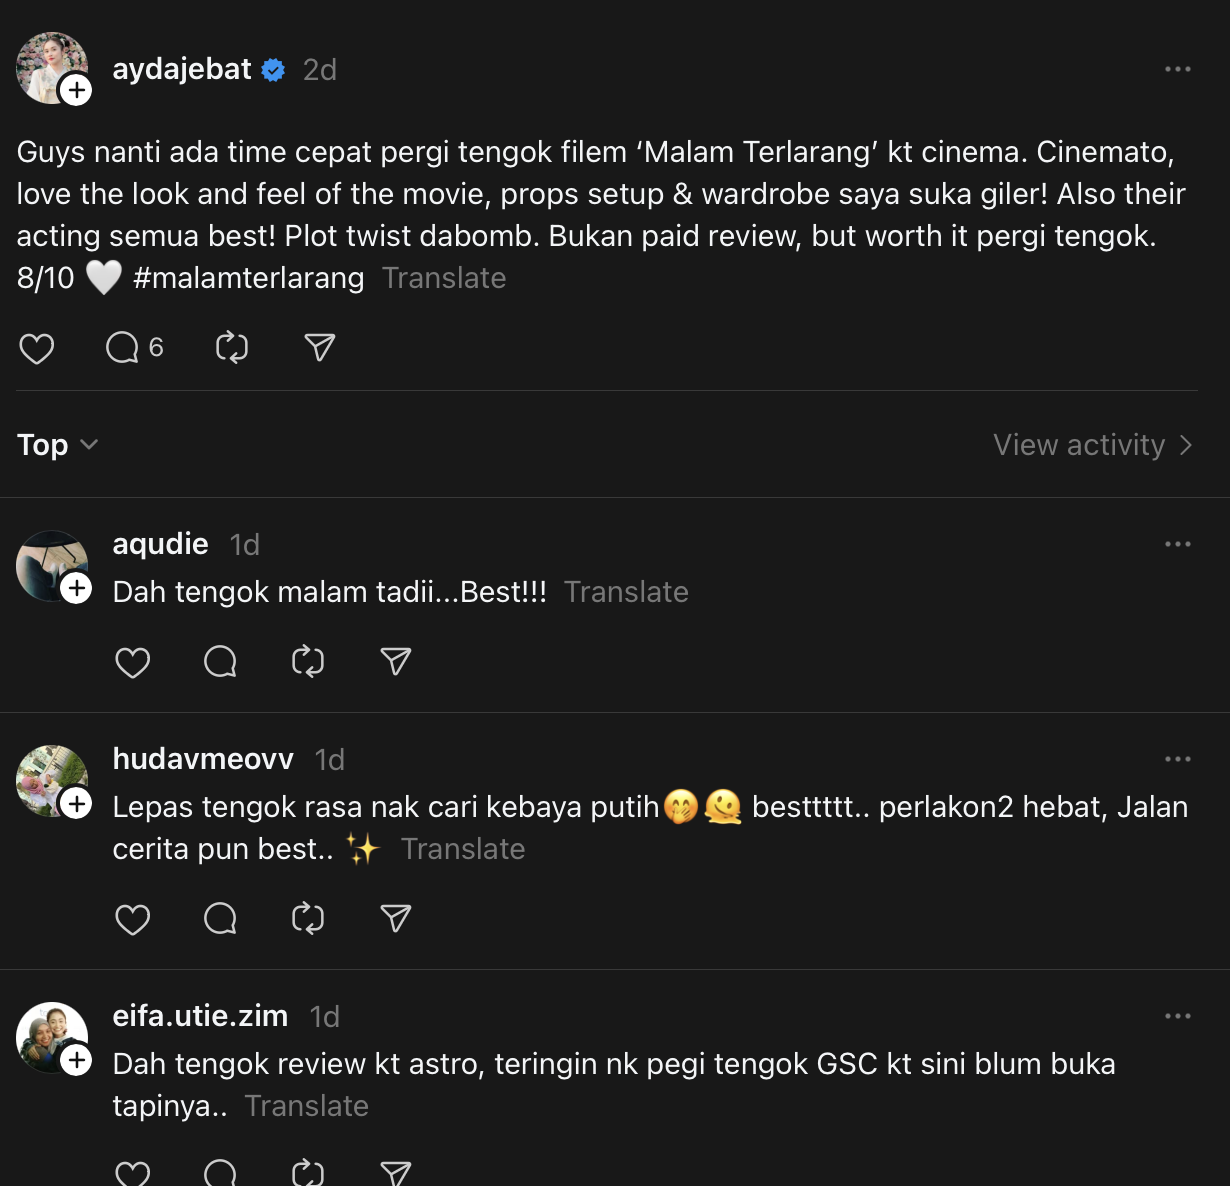Repost hudavmeovv's comment

(308, 919)
